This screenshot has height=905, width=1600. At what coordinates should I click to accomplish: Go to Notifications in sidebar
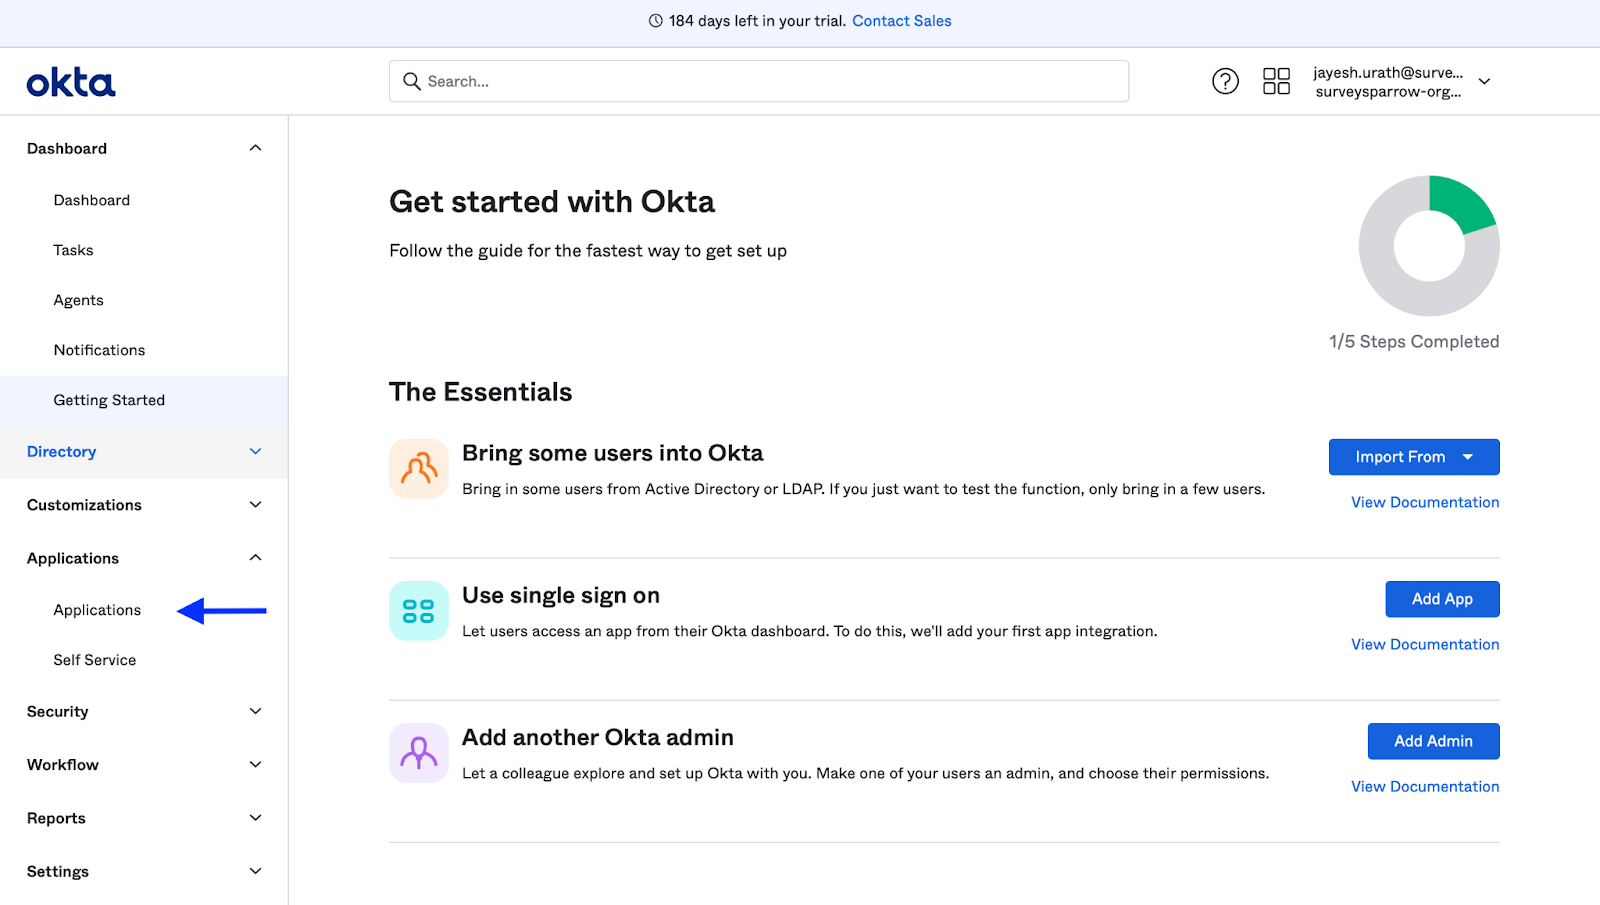[99, 350]
